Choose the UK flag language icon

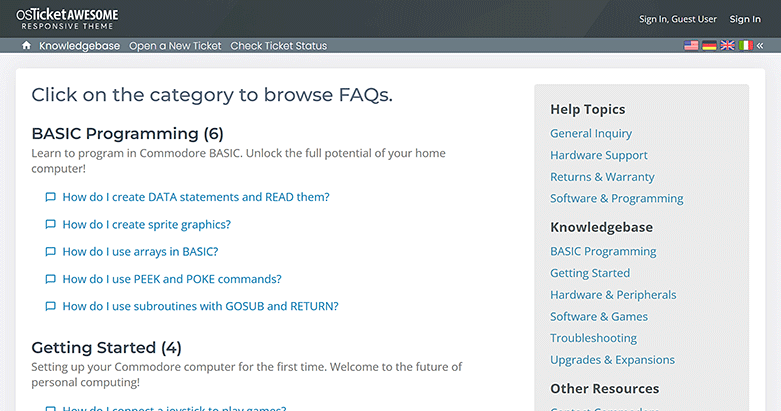(x=727, y=46)
